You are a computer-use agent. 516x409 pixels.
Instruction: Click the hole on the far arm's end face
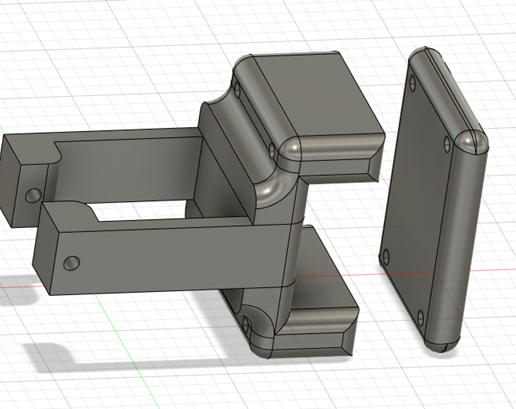point(34,195)
